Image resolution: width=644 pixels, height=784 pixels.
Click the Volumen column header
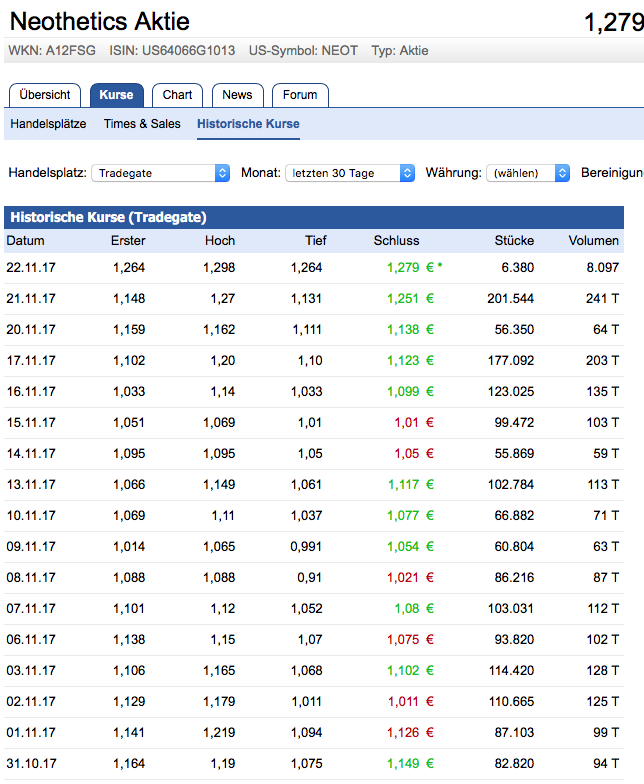(594, 241)
